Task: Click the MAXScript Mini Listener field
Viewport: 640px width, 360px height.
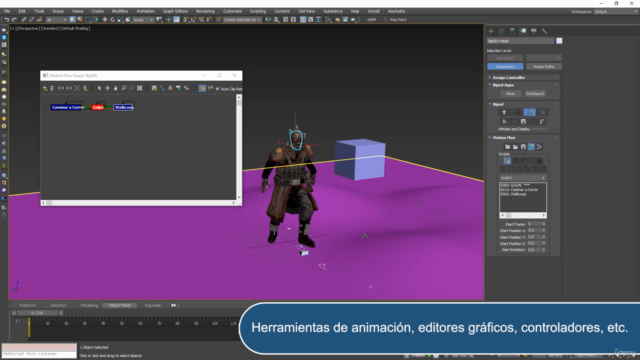Action: [x=39, y=354]
